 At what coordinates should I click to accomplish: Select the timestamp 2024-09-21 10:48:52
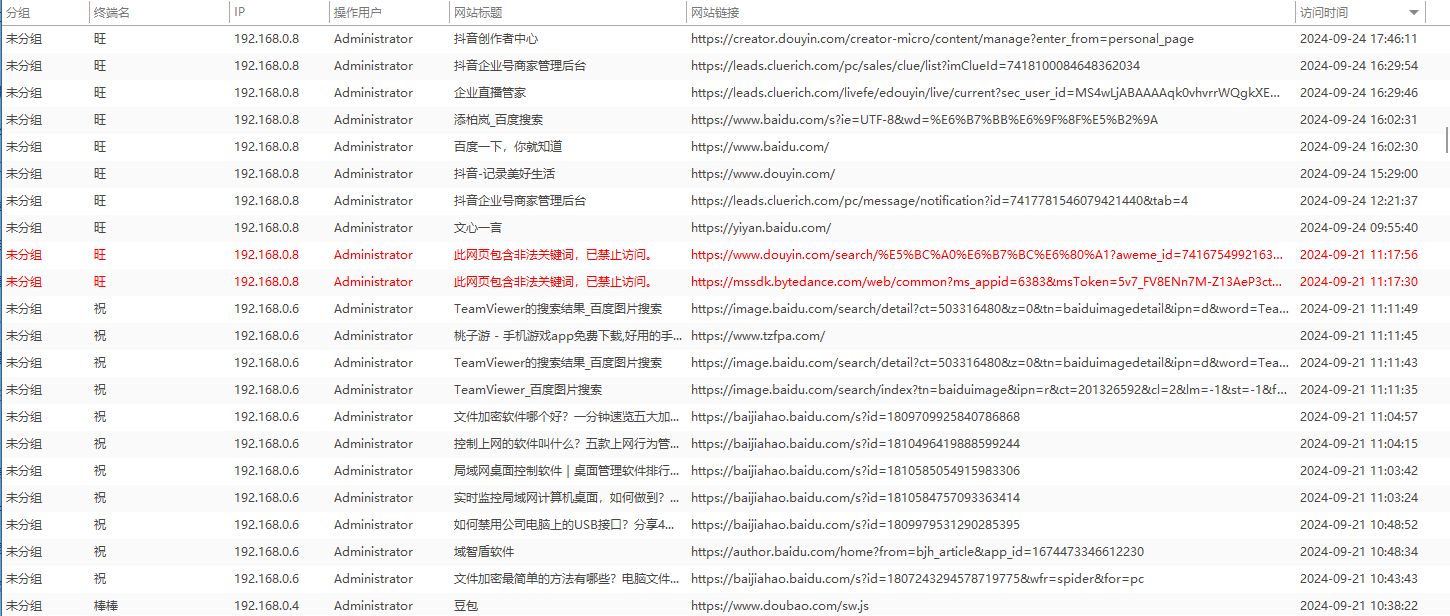[1359, 525]
